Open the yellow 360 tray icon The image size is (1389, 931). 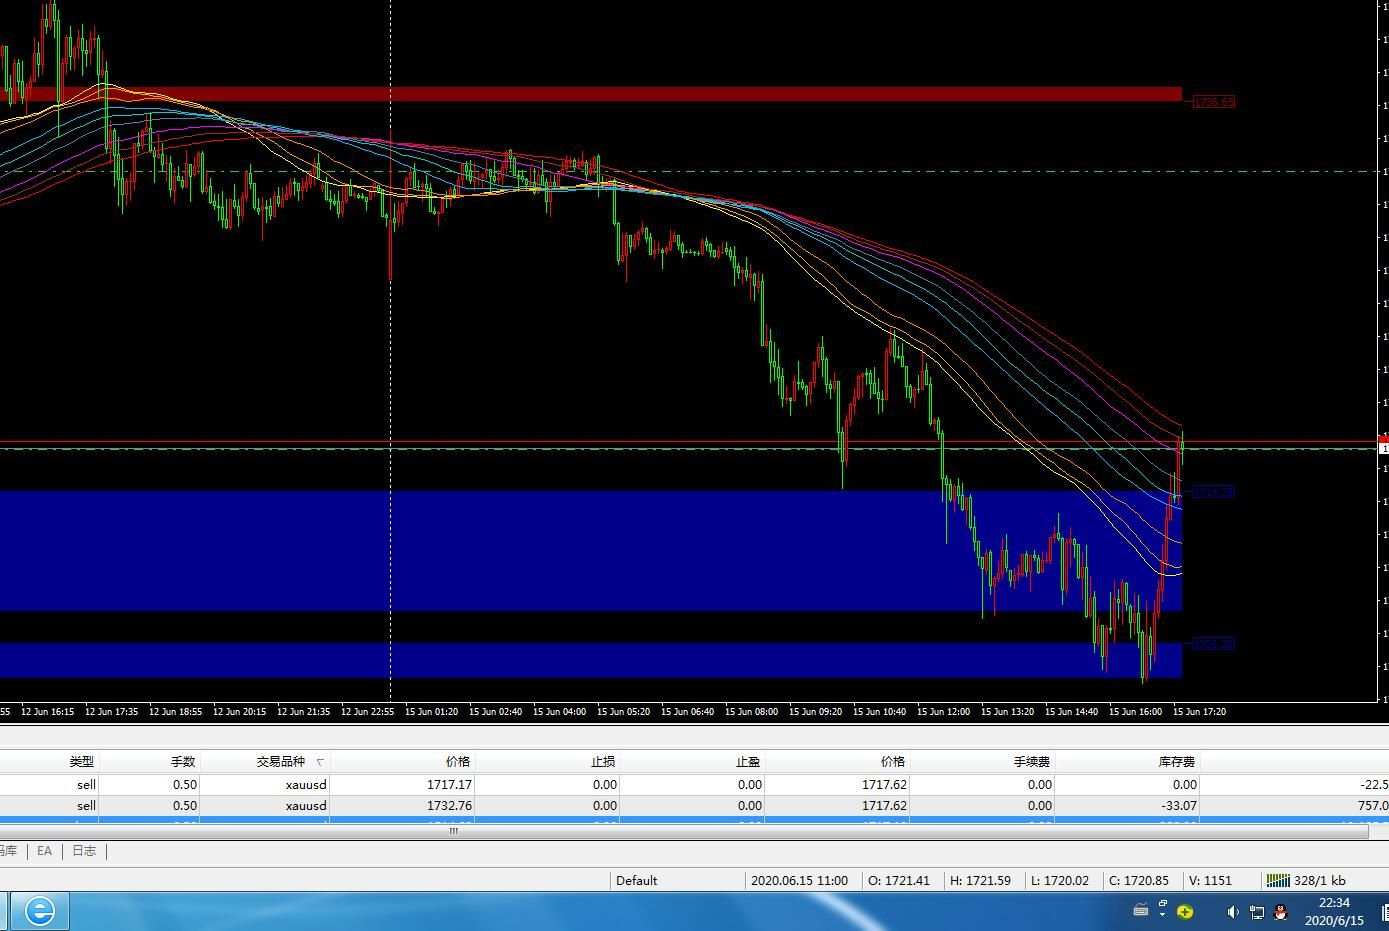(1185, 911)
